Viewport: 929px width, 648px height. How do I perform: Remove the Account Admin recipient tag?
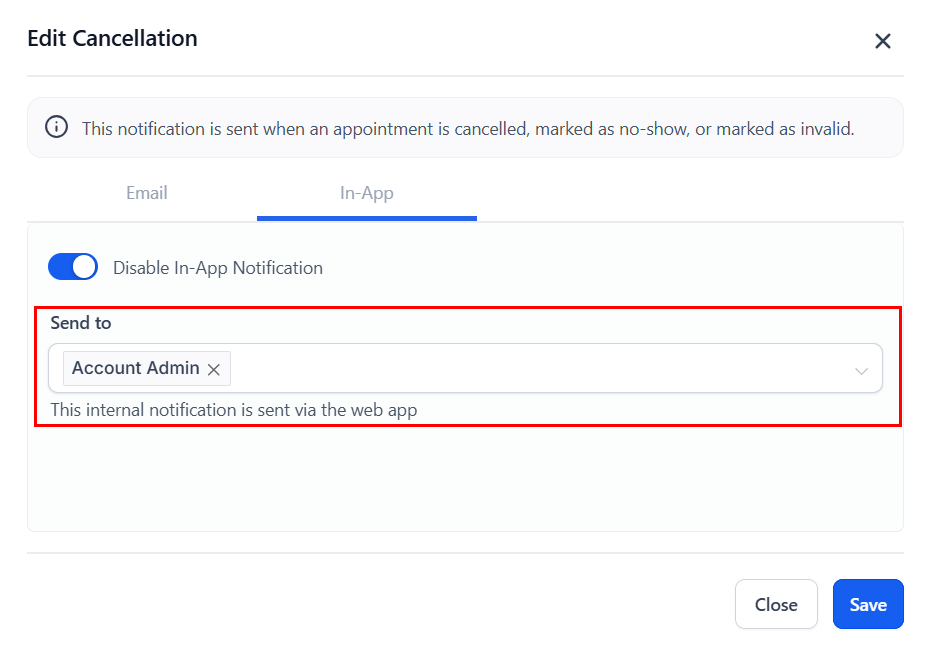tap(214, 369)
